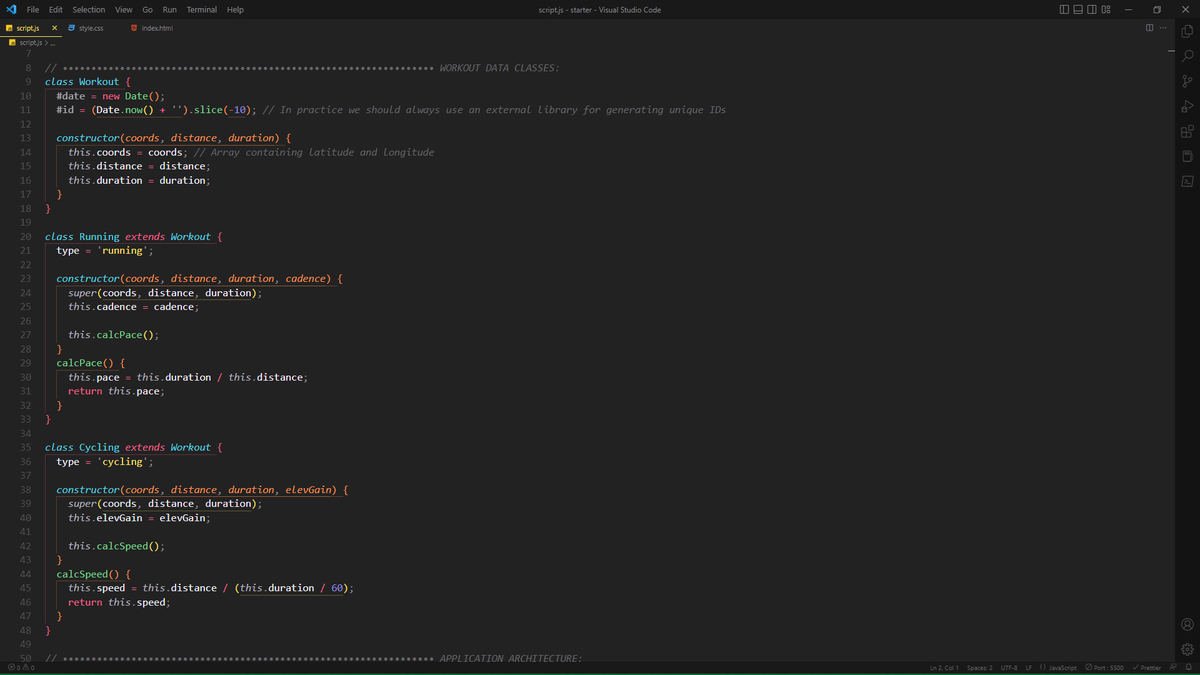Image resolution: width=1200 pixels, height=675 pixels.
Task: Open the File menu
Action: tap(33, 9)
